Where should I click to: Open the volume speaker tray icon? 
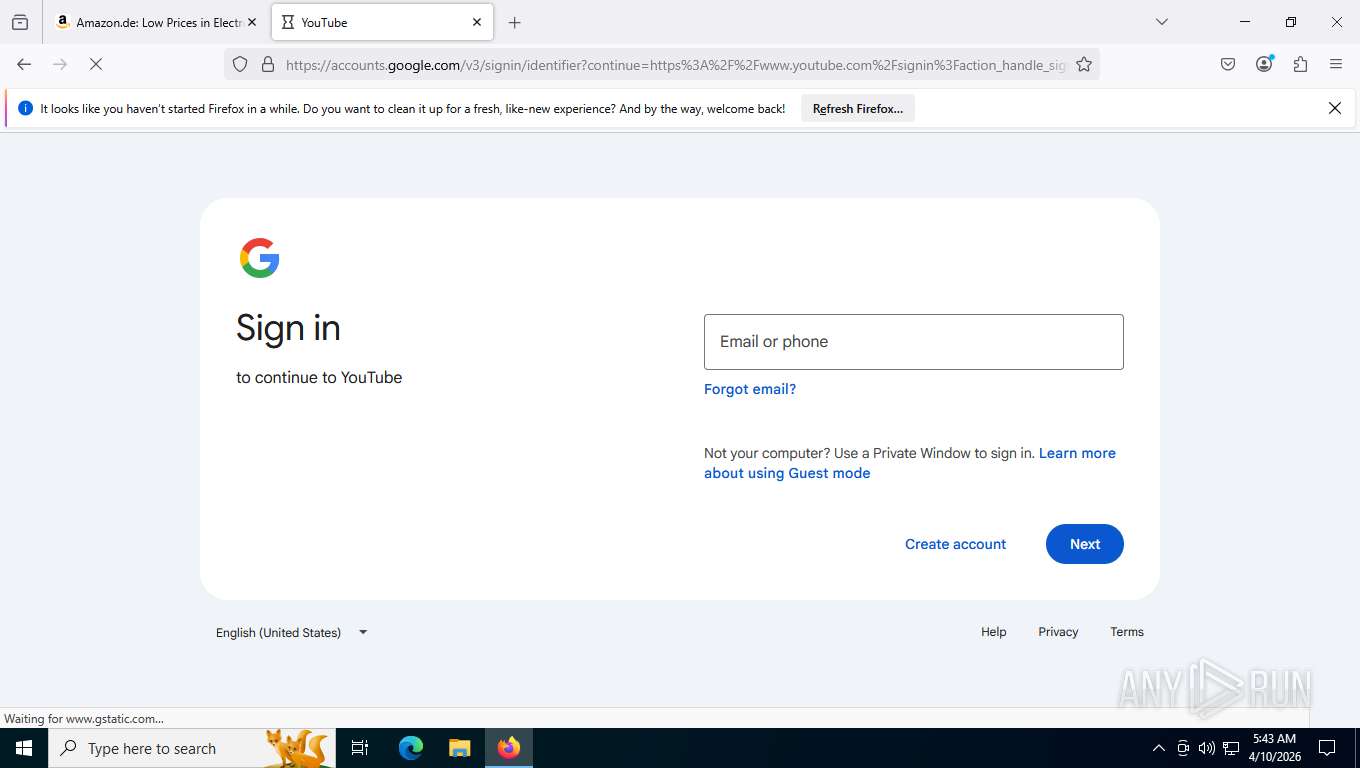point(1206,748)
